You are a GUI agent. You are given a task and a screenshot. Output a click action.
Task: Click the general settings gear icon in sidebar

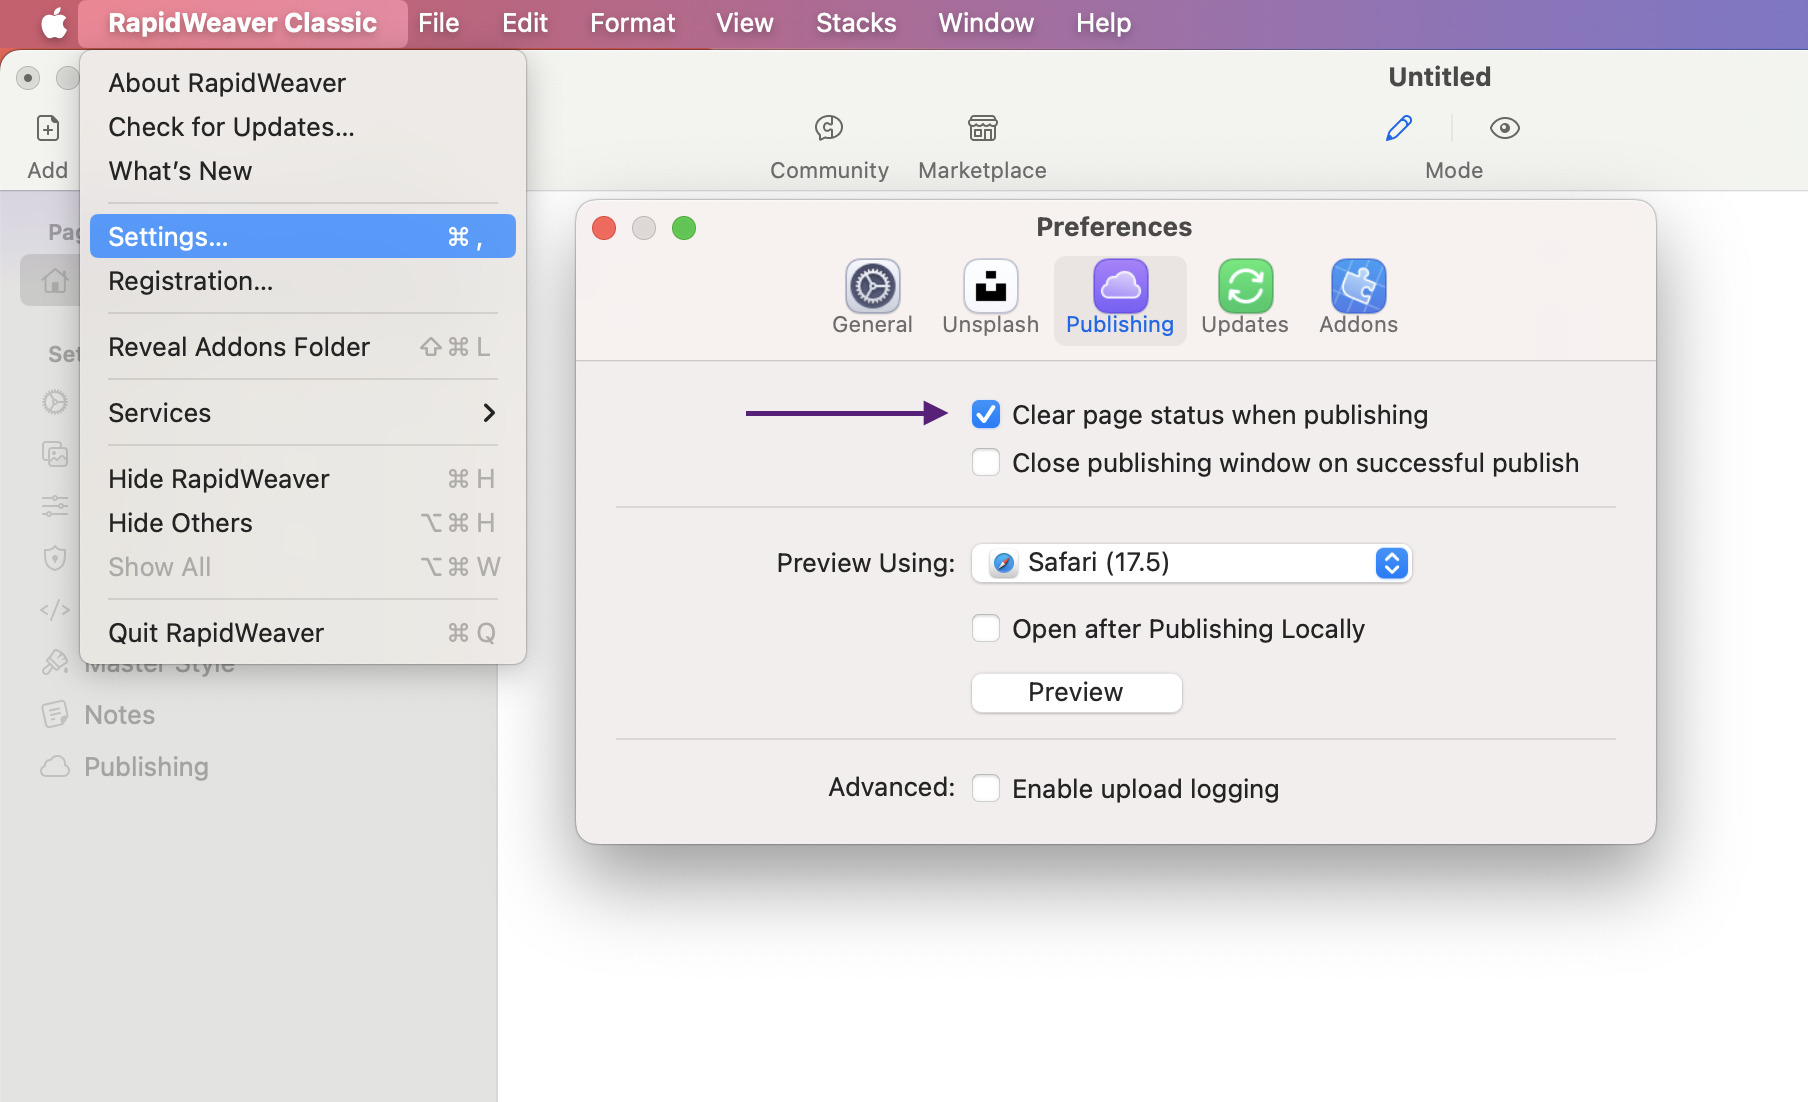pyautogui.click(x=55, y=402)
